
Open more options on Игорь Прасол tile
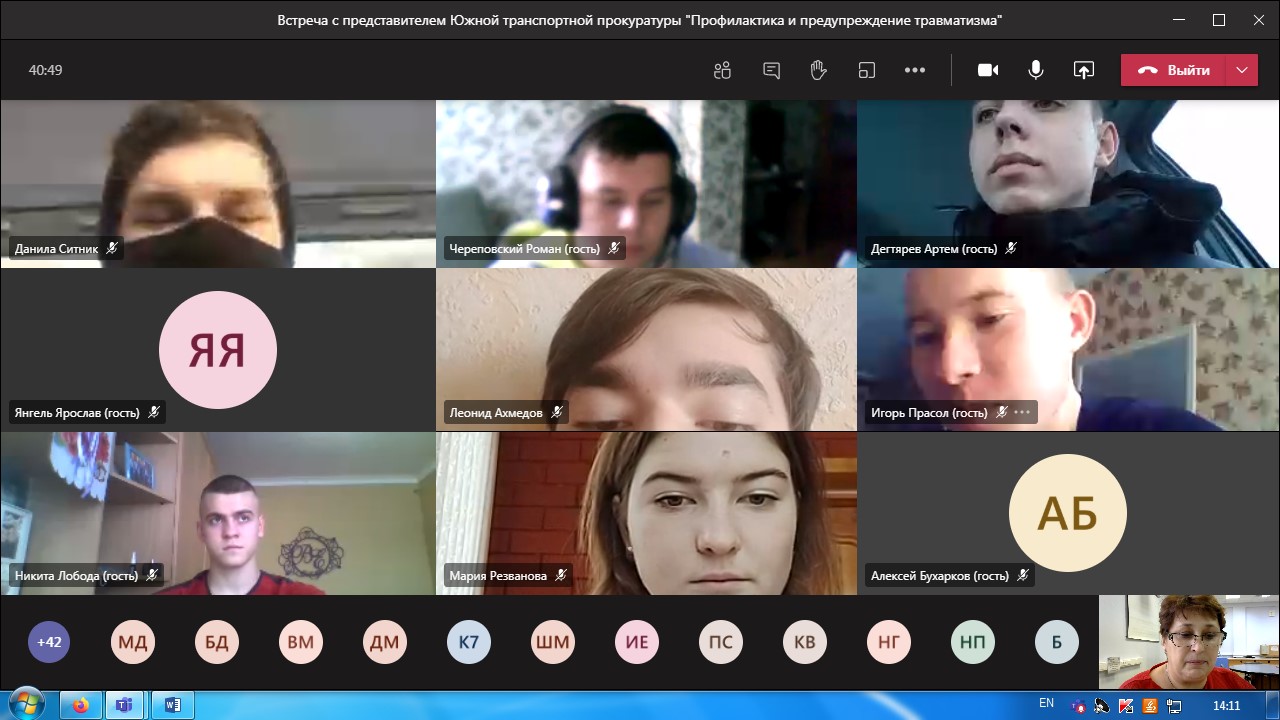1022,412
